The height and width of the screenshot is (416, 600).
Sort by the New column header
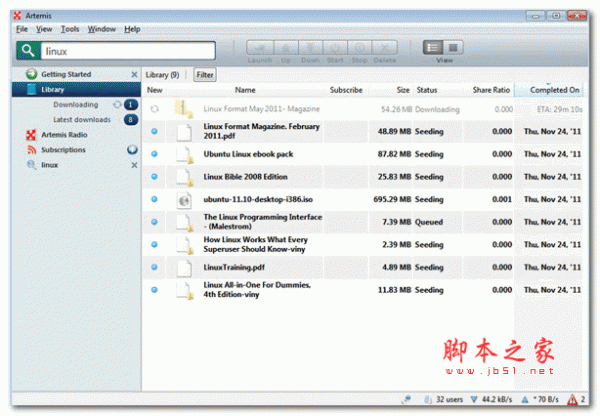(x=155, y=90)
